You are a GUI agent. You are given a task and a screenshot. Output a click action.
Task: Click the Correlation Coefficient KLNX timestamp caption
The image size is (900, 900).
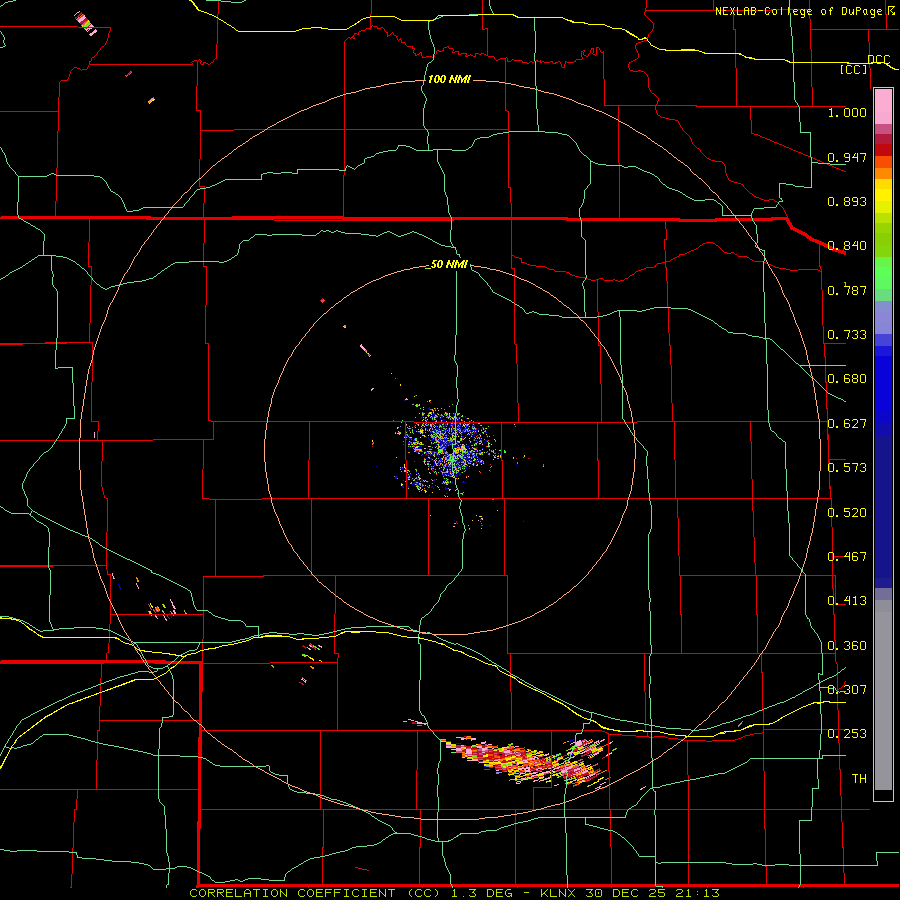coord(454,893)
